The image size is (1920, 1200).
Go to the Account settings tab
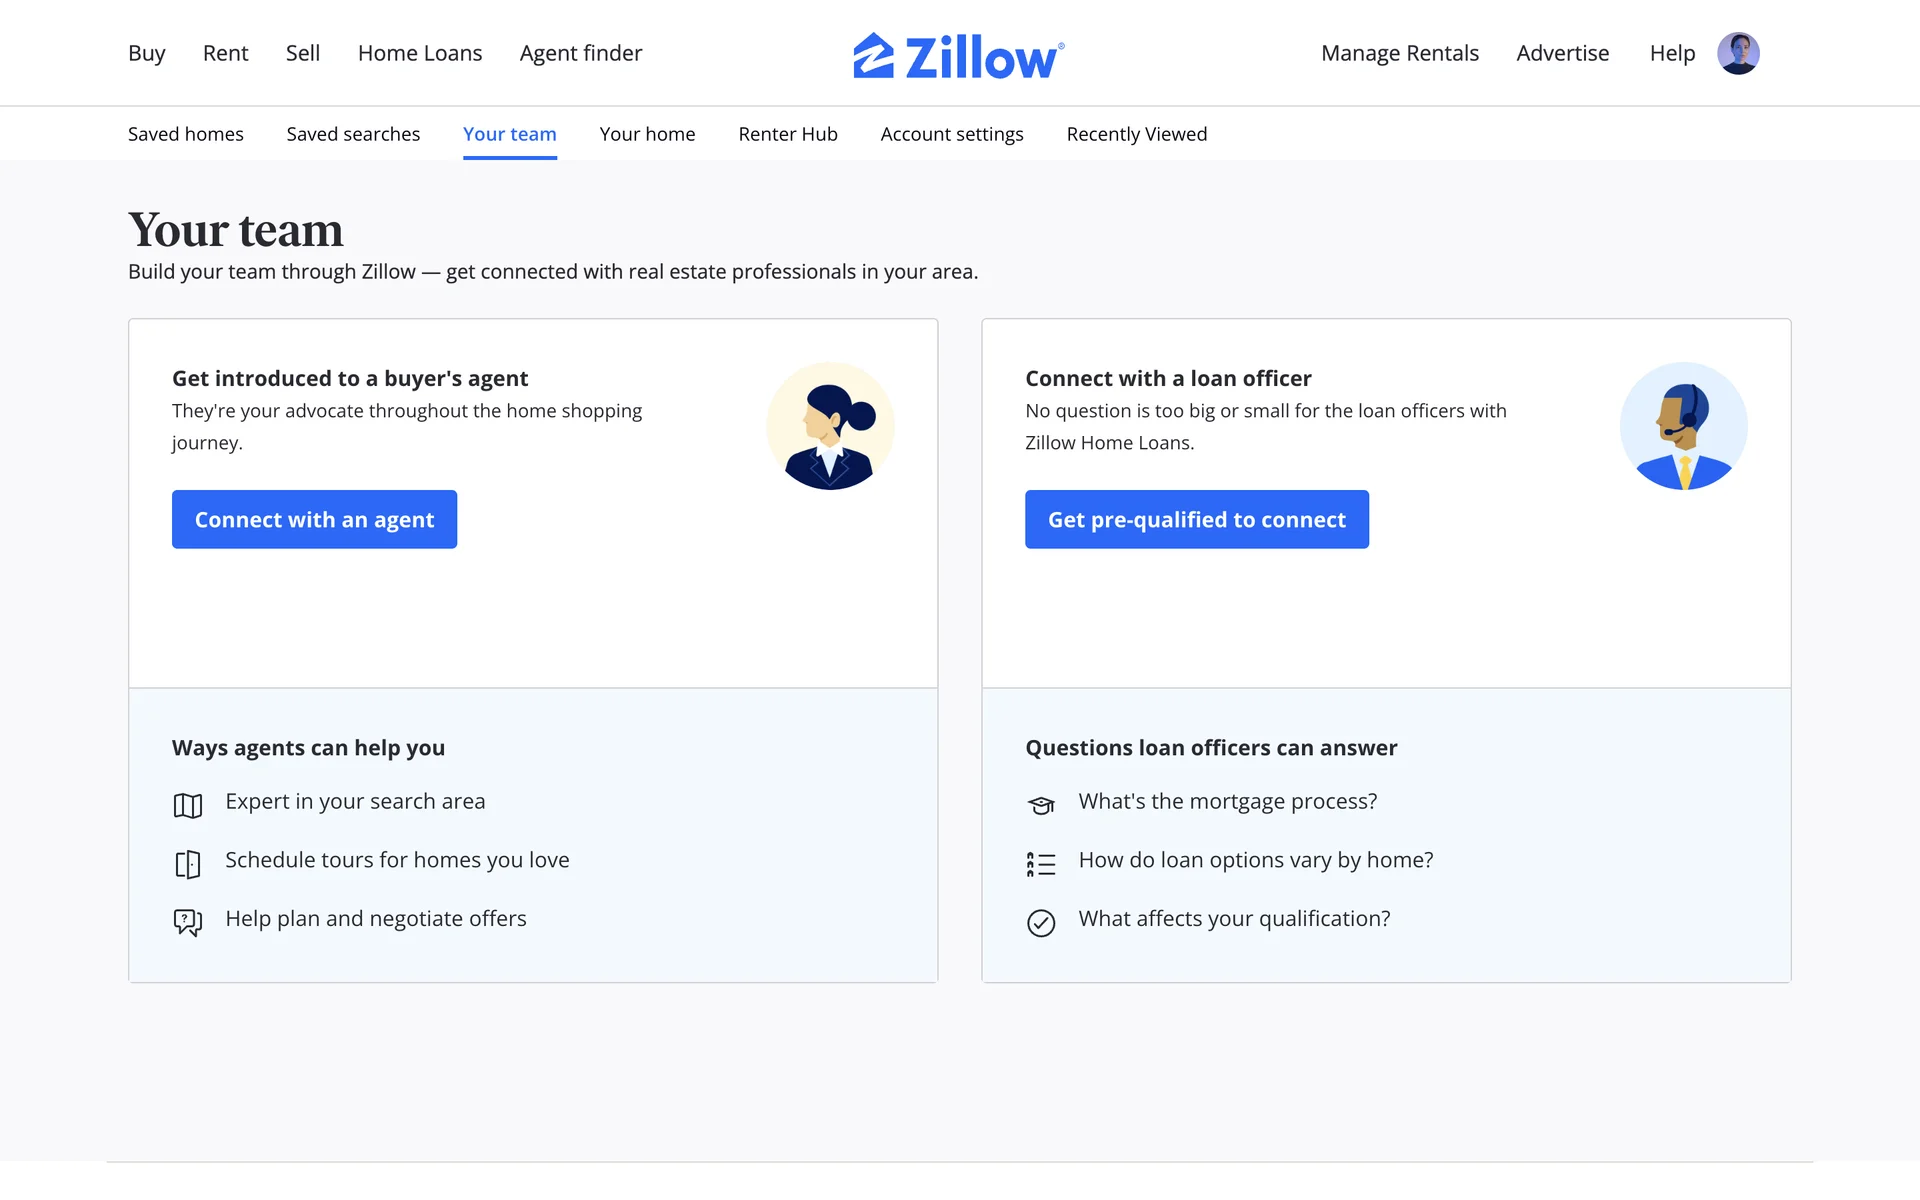952,134
